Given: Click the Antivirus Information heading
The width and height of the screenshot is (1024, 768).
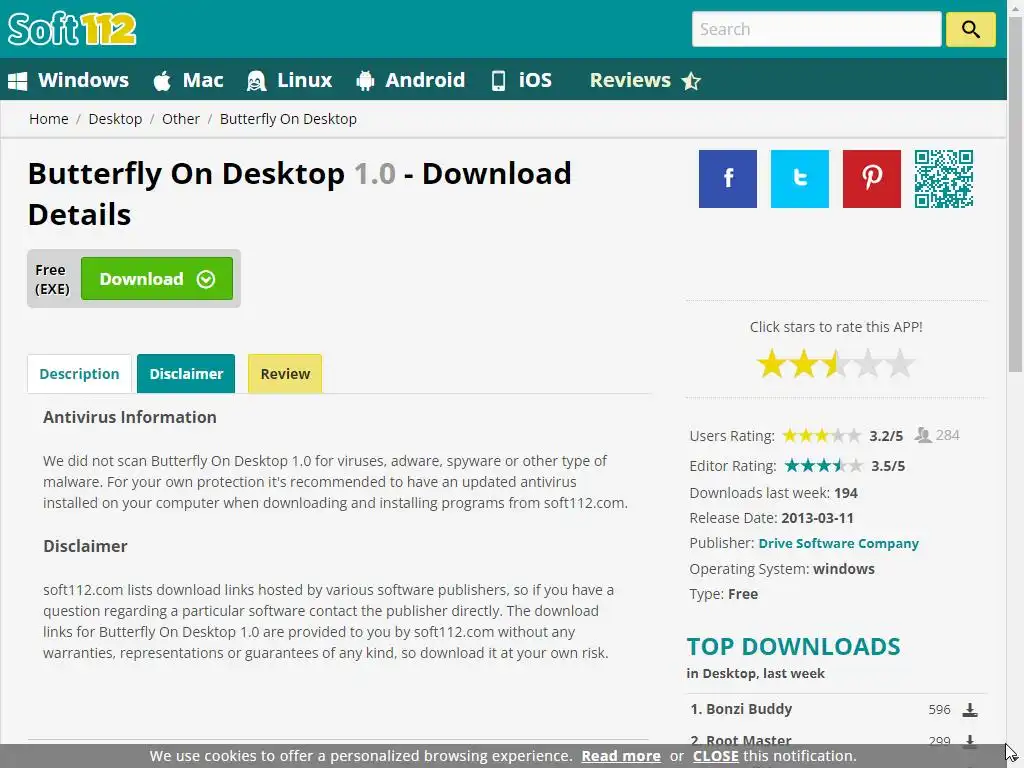Looking at the screenshot, I should tap(129, 417).
